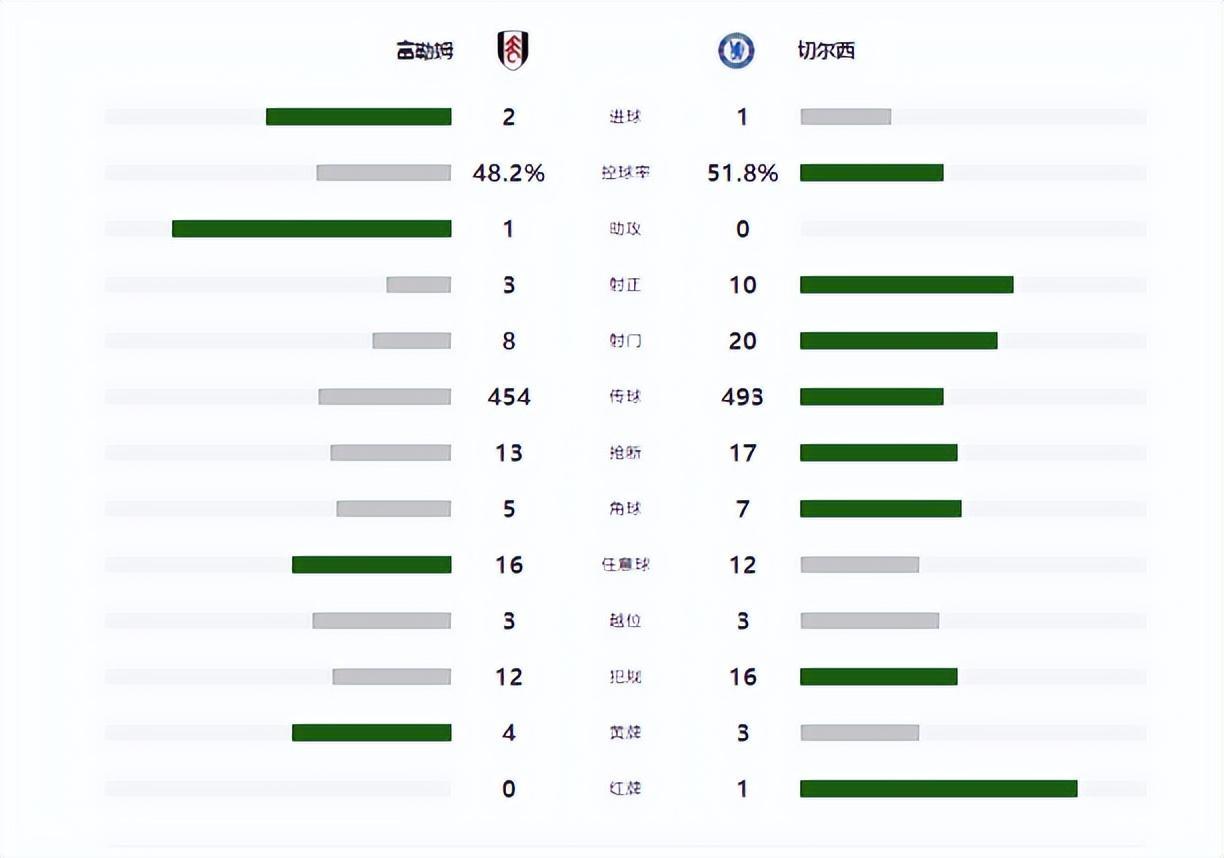1224x858 pixels.
Task: Click the 控球率 stat label
Action: (625, 173)
